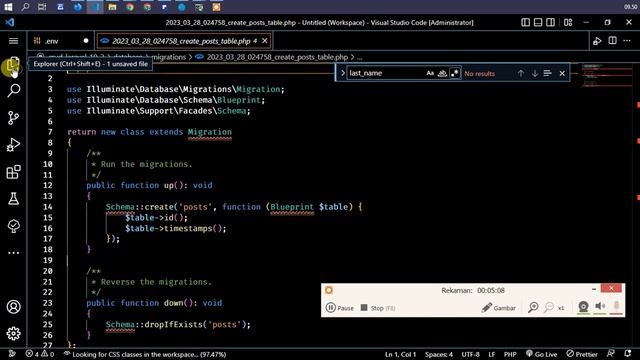
Task: Toggle microphone in recorder toolbar
Action: click(616, 306)
